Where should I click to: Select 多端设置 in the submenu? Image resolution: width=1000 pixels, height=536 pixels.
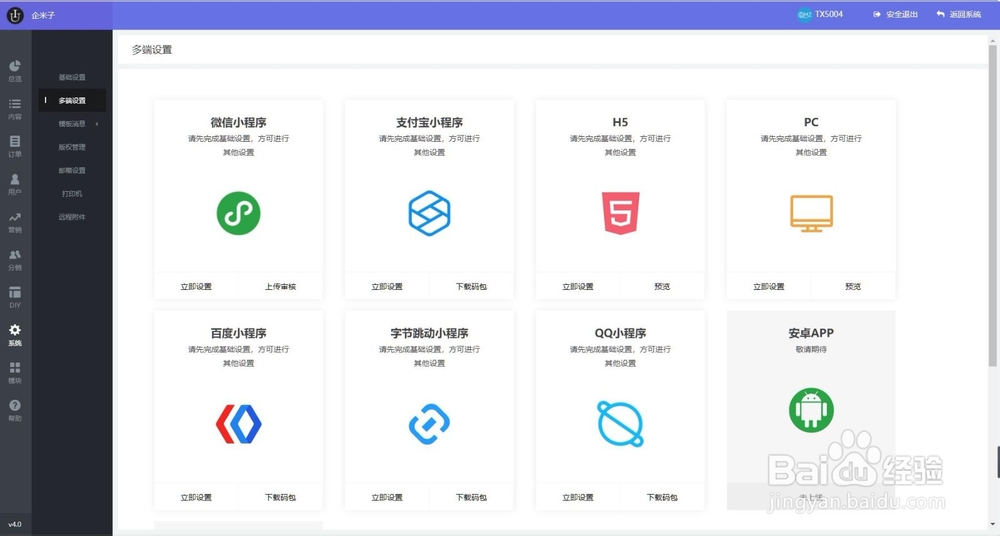72,100
